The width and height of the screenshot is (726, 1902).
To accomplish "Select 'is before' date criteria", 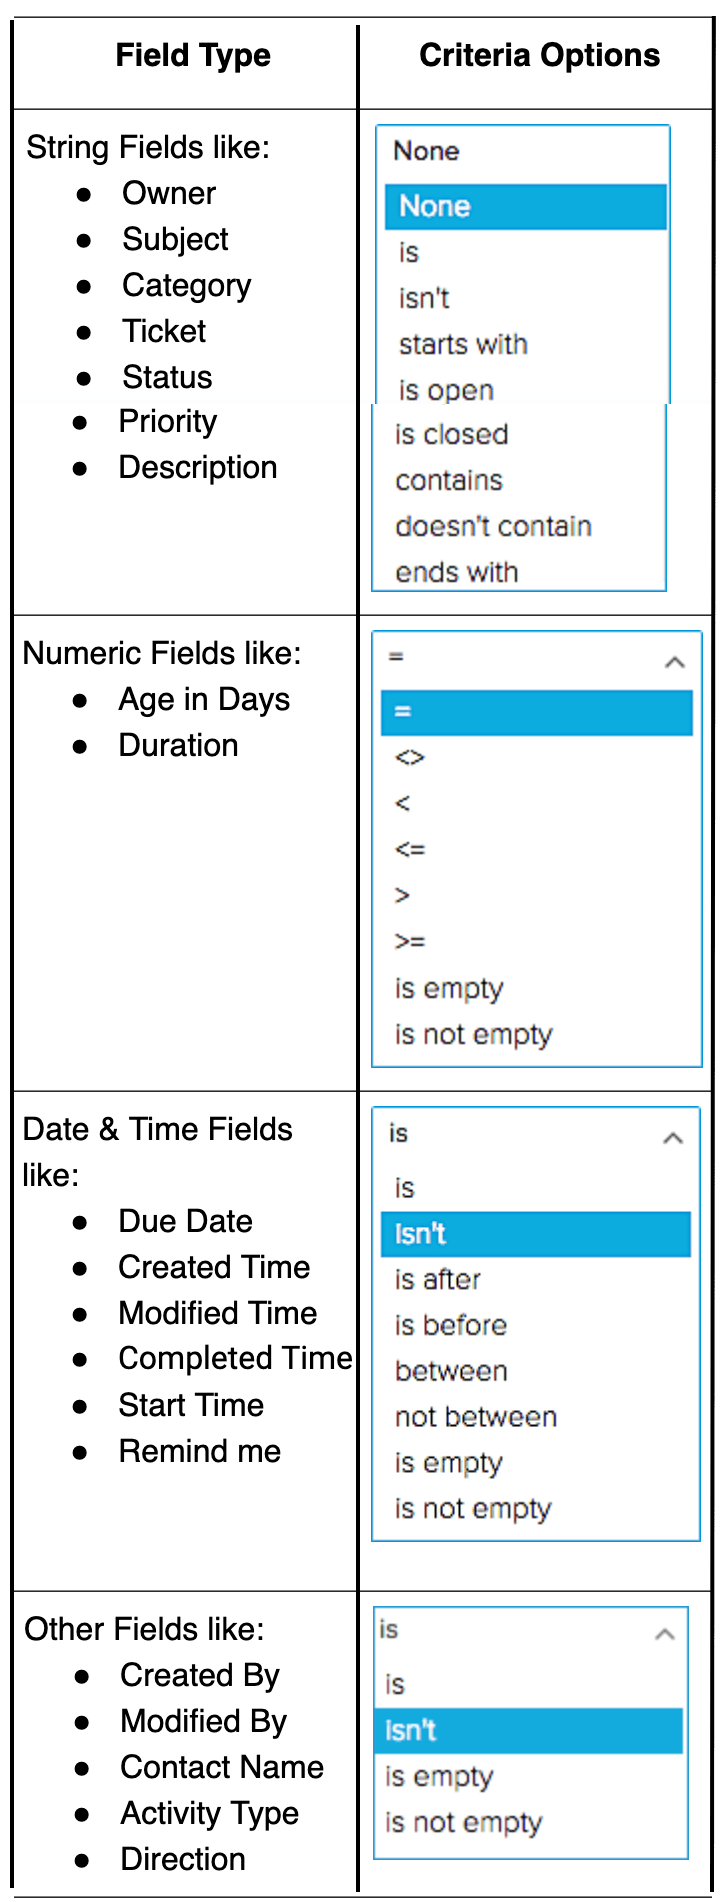I will pyautogui.click(x=451, y=1325).
